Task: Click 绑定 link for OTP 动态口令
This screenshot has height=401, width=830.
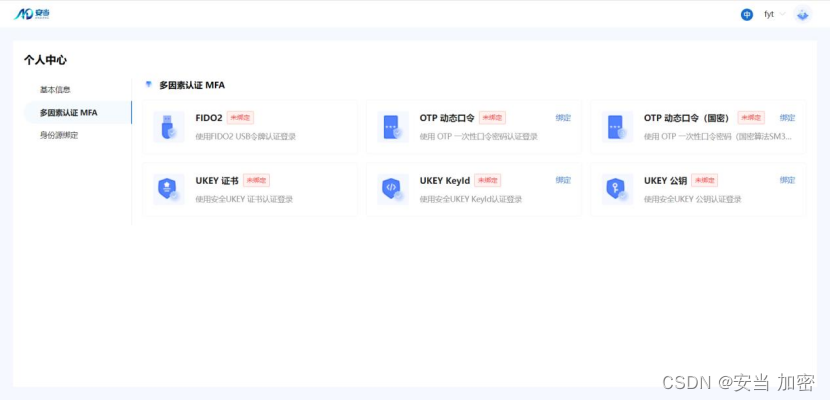Action: 563,118
